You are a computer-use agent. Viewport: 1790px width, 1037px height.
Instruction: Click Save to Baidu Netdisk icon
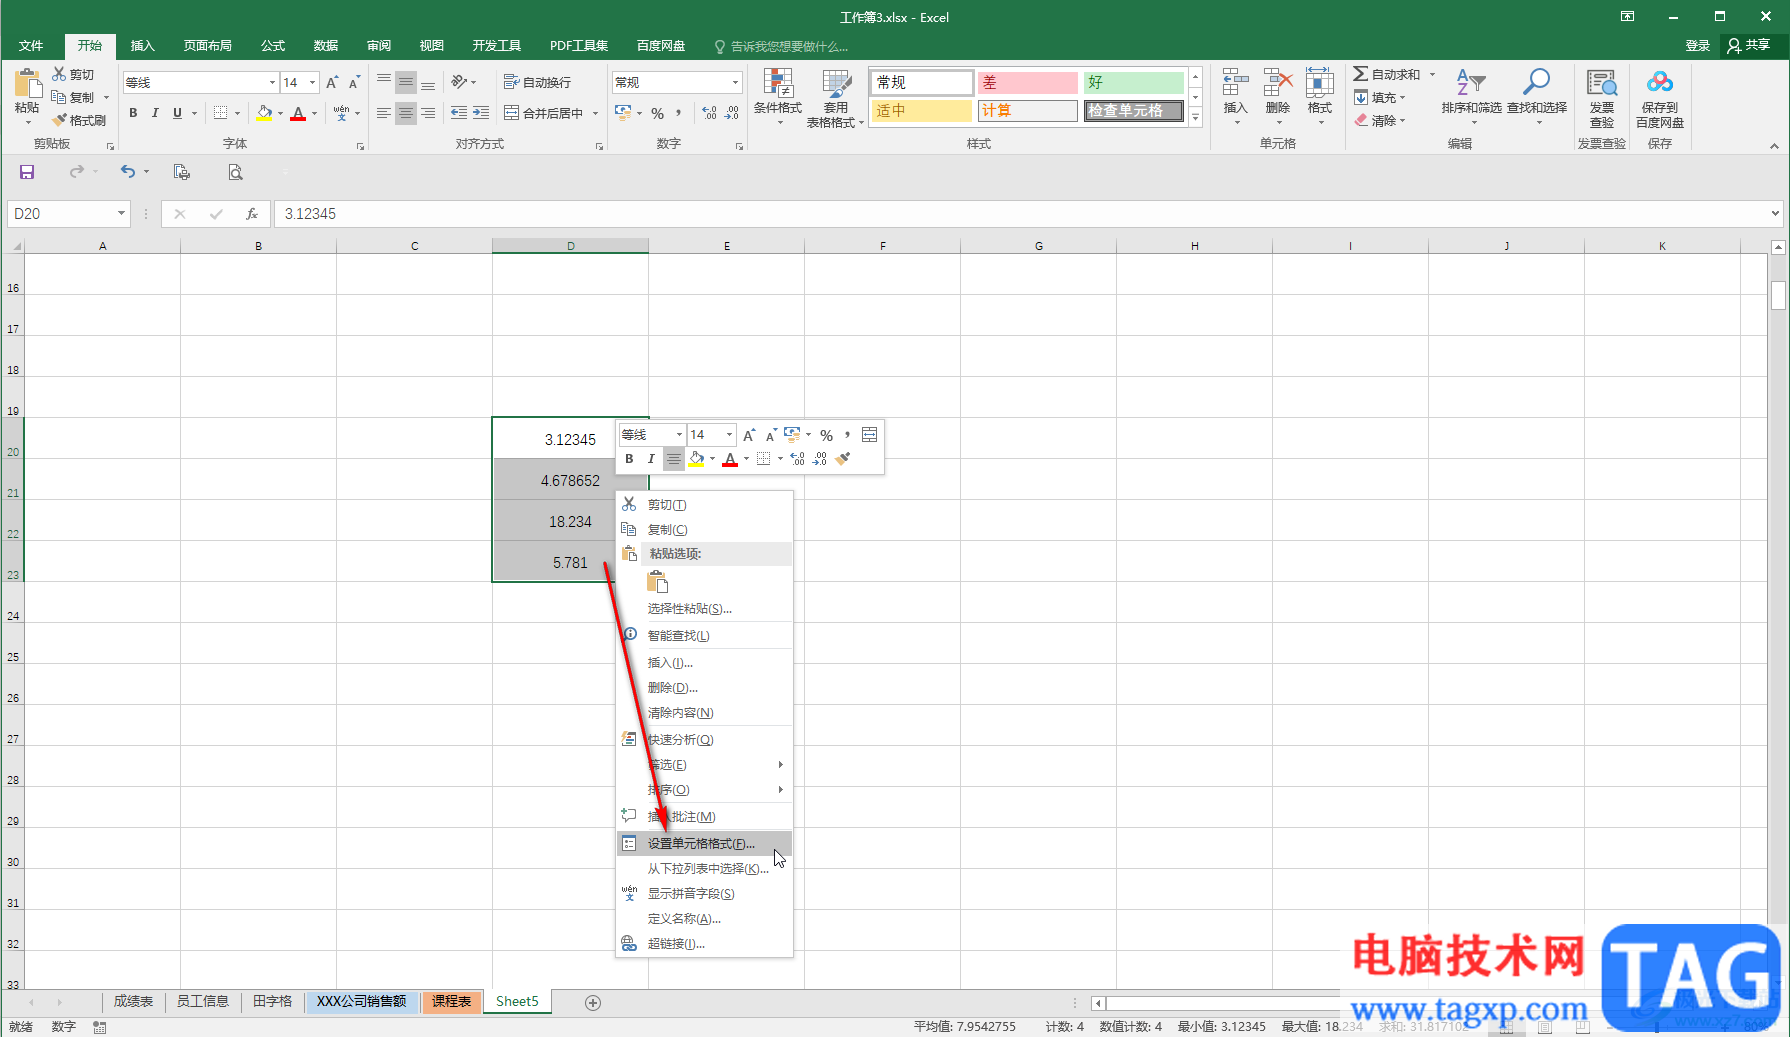1660,81
